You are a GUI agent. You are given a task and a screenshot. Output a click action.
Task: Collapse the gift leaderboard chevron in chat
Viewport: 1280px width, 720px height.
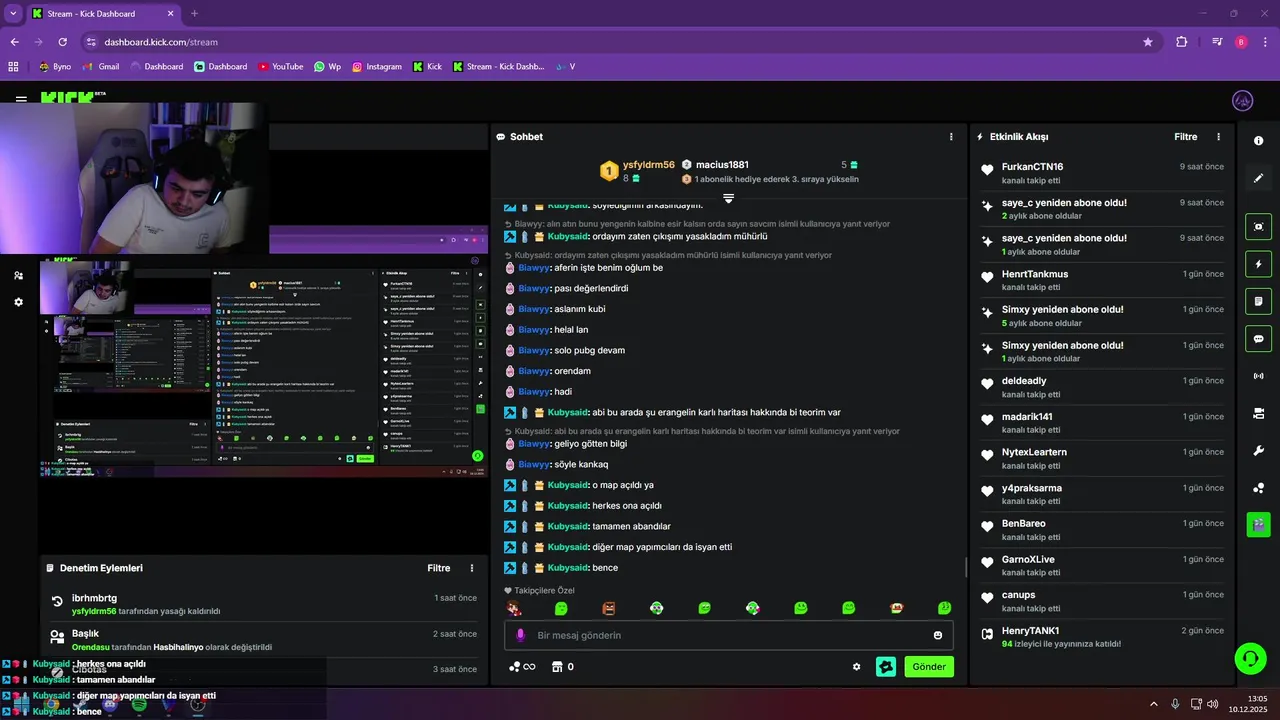coord(728,199)
